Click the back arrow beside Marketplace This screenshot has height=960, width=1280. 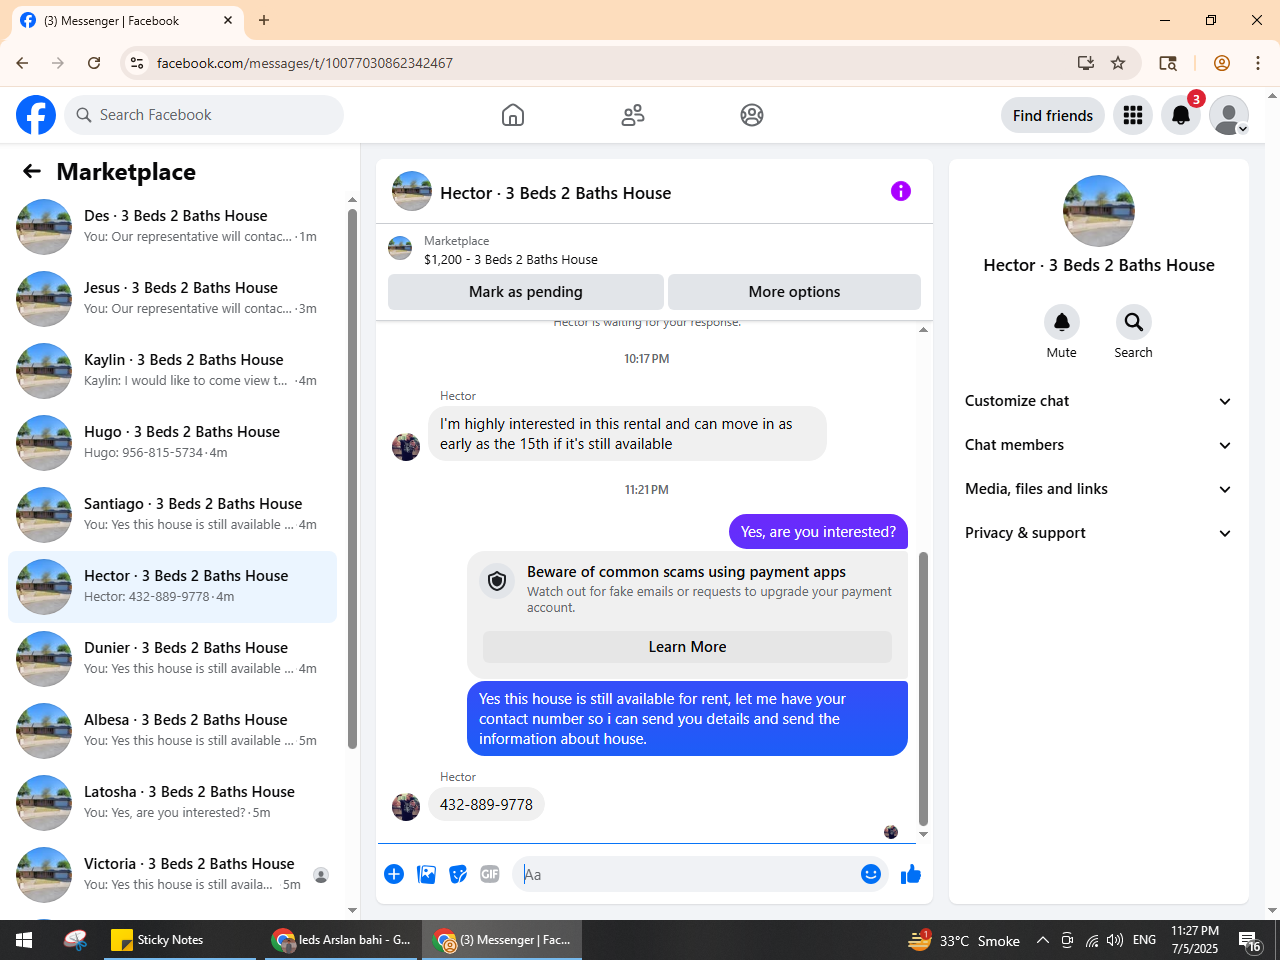(x=32, y=171)
